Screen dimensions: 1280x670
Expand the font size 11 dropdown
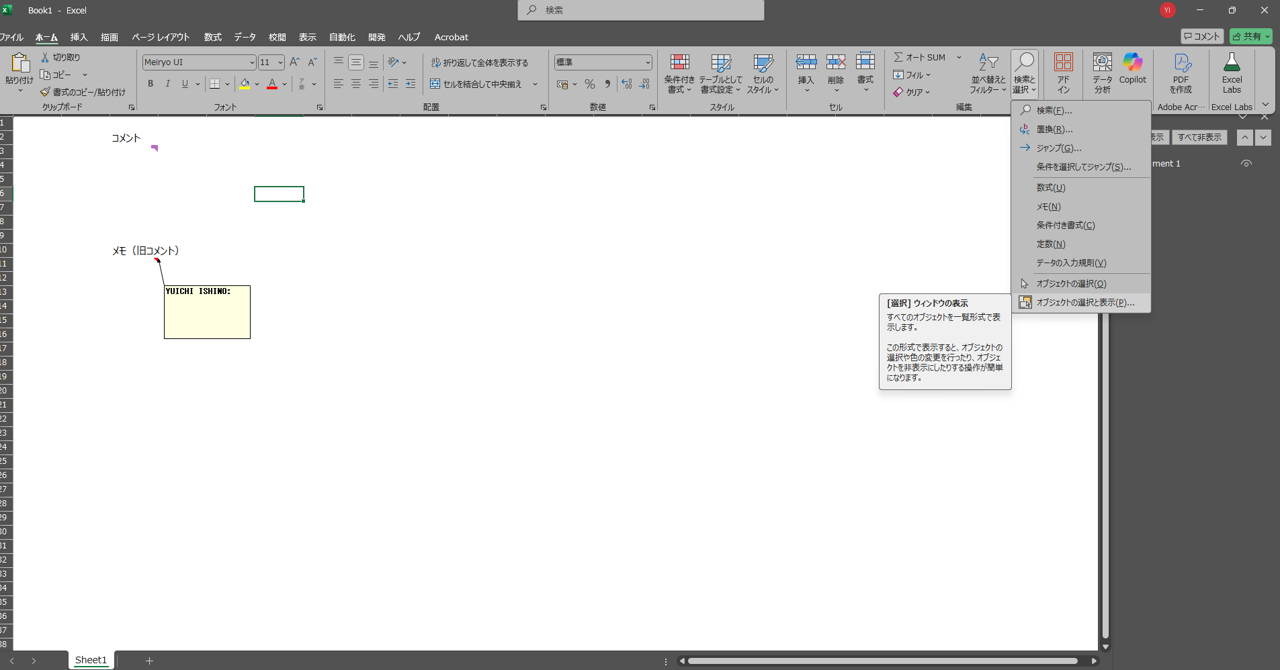tap(280, 62)
